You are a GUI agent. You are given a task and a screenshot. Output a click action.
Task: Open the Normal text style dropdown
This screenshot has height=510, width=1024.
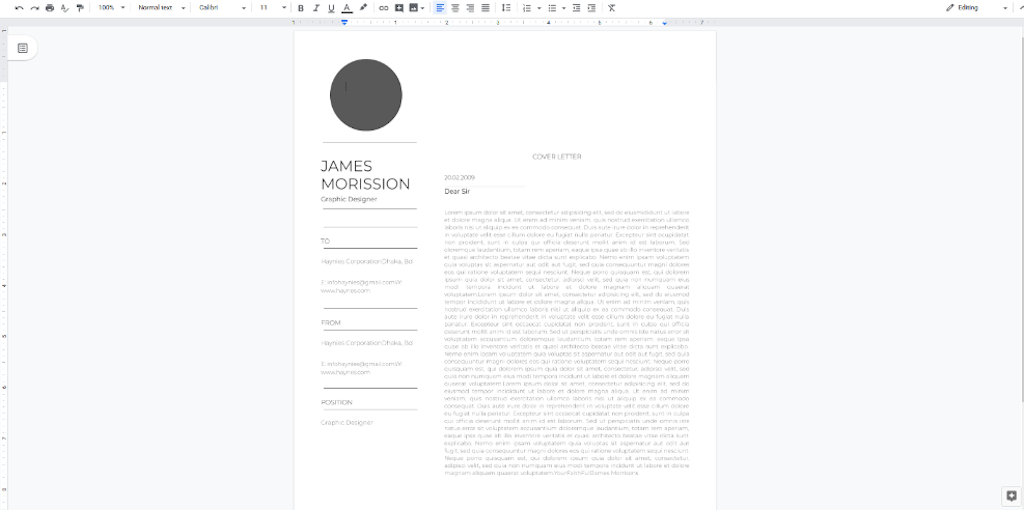161,8
